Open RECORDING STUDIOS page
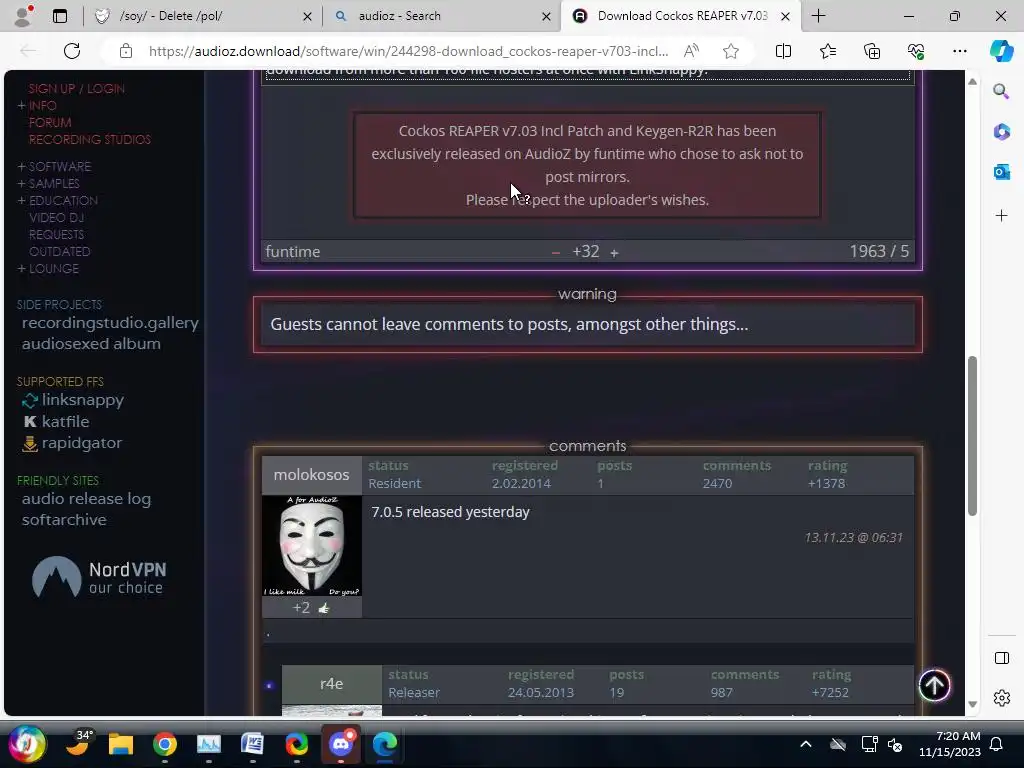Screen dimensions: 1024x768 [89, 139]
